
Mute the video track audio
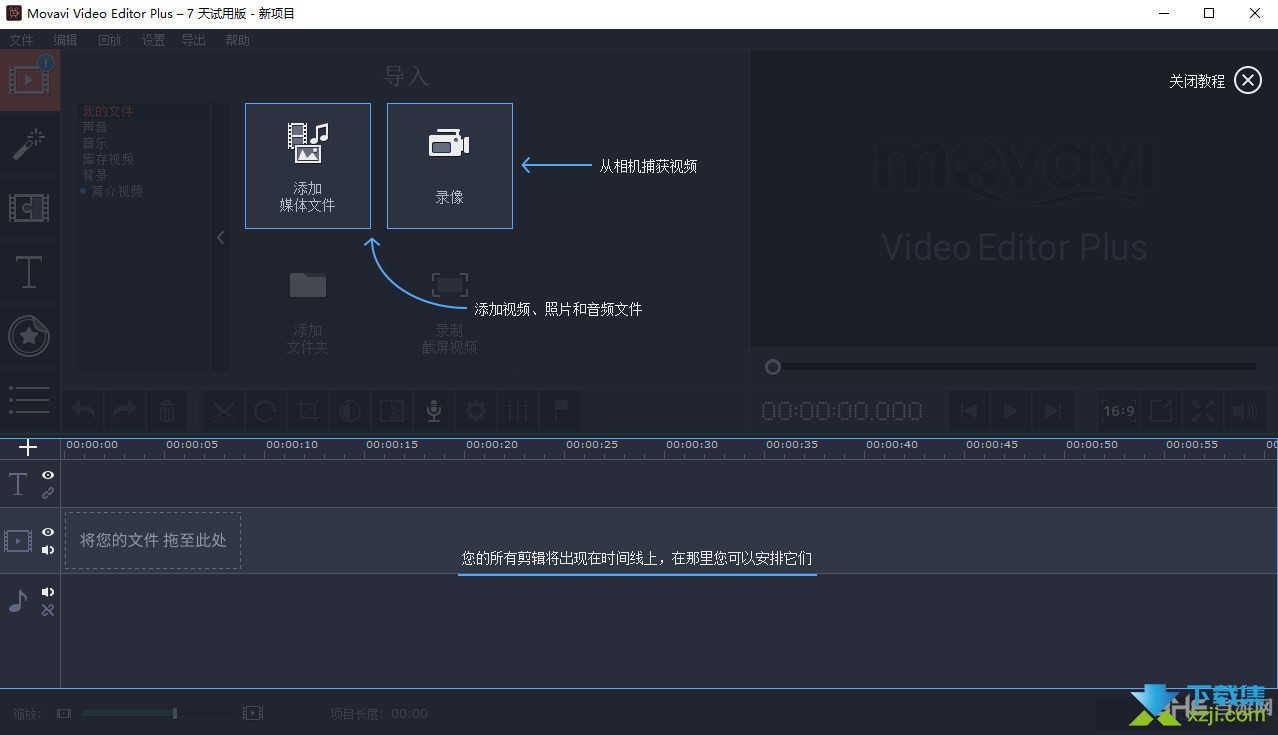tap(48, 549)
